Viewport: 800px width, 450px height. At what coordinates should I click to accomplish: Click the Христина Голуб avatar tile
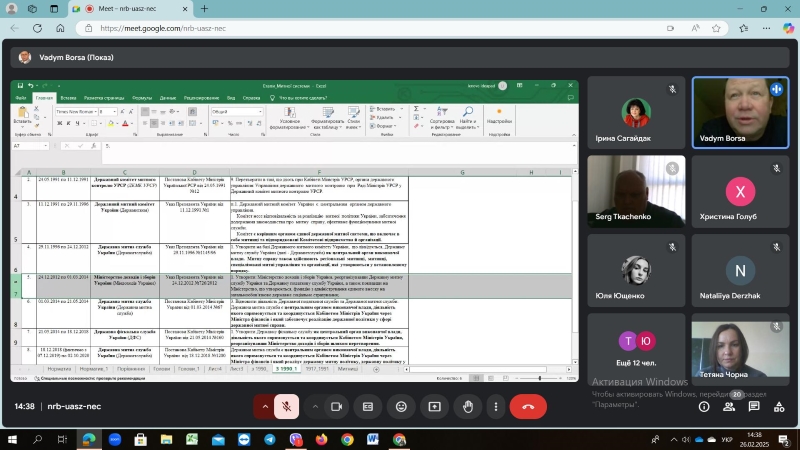point(740,191)
